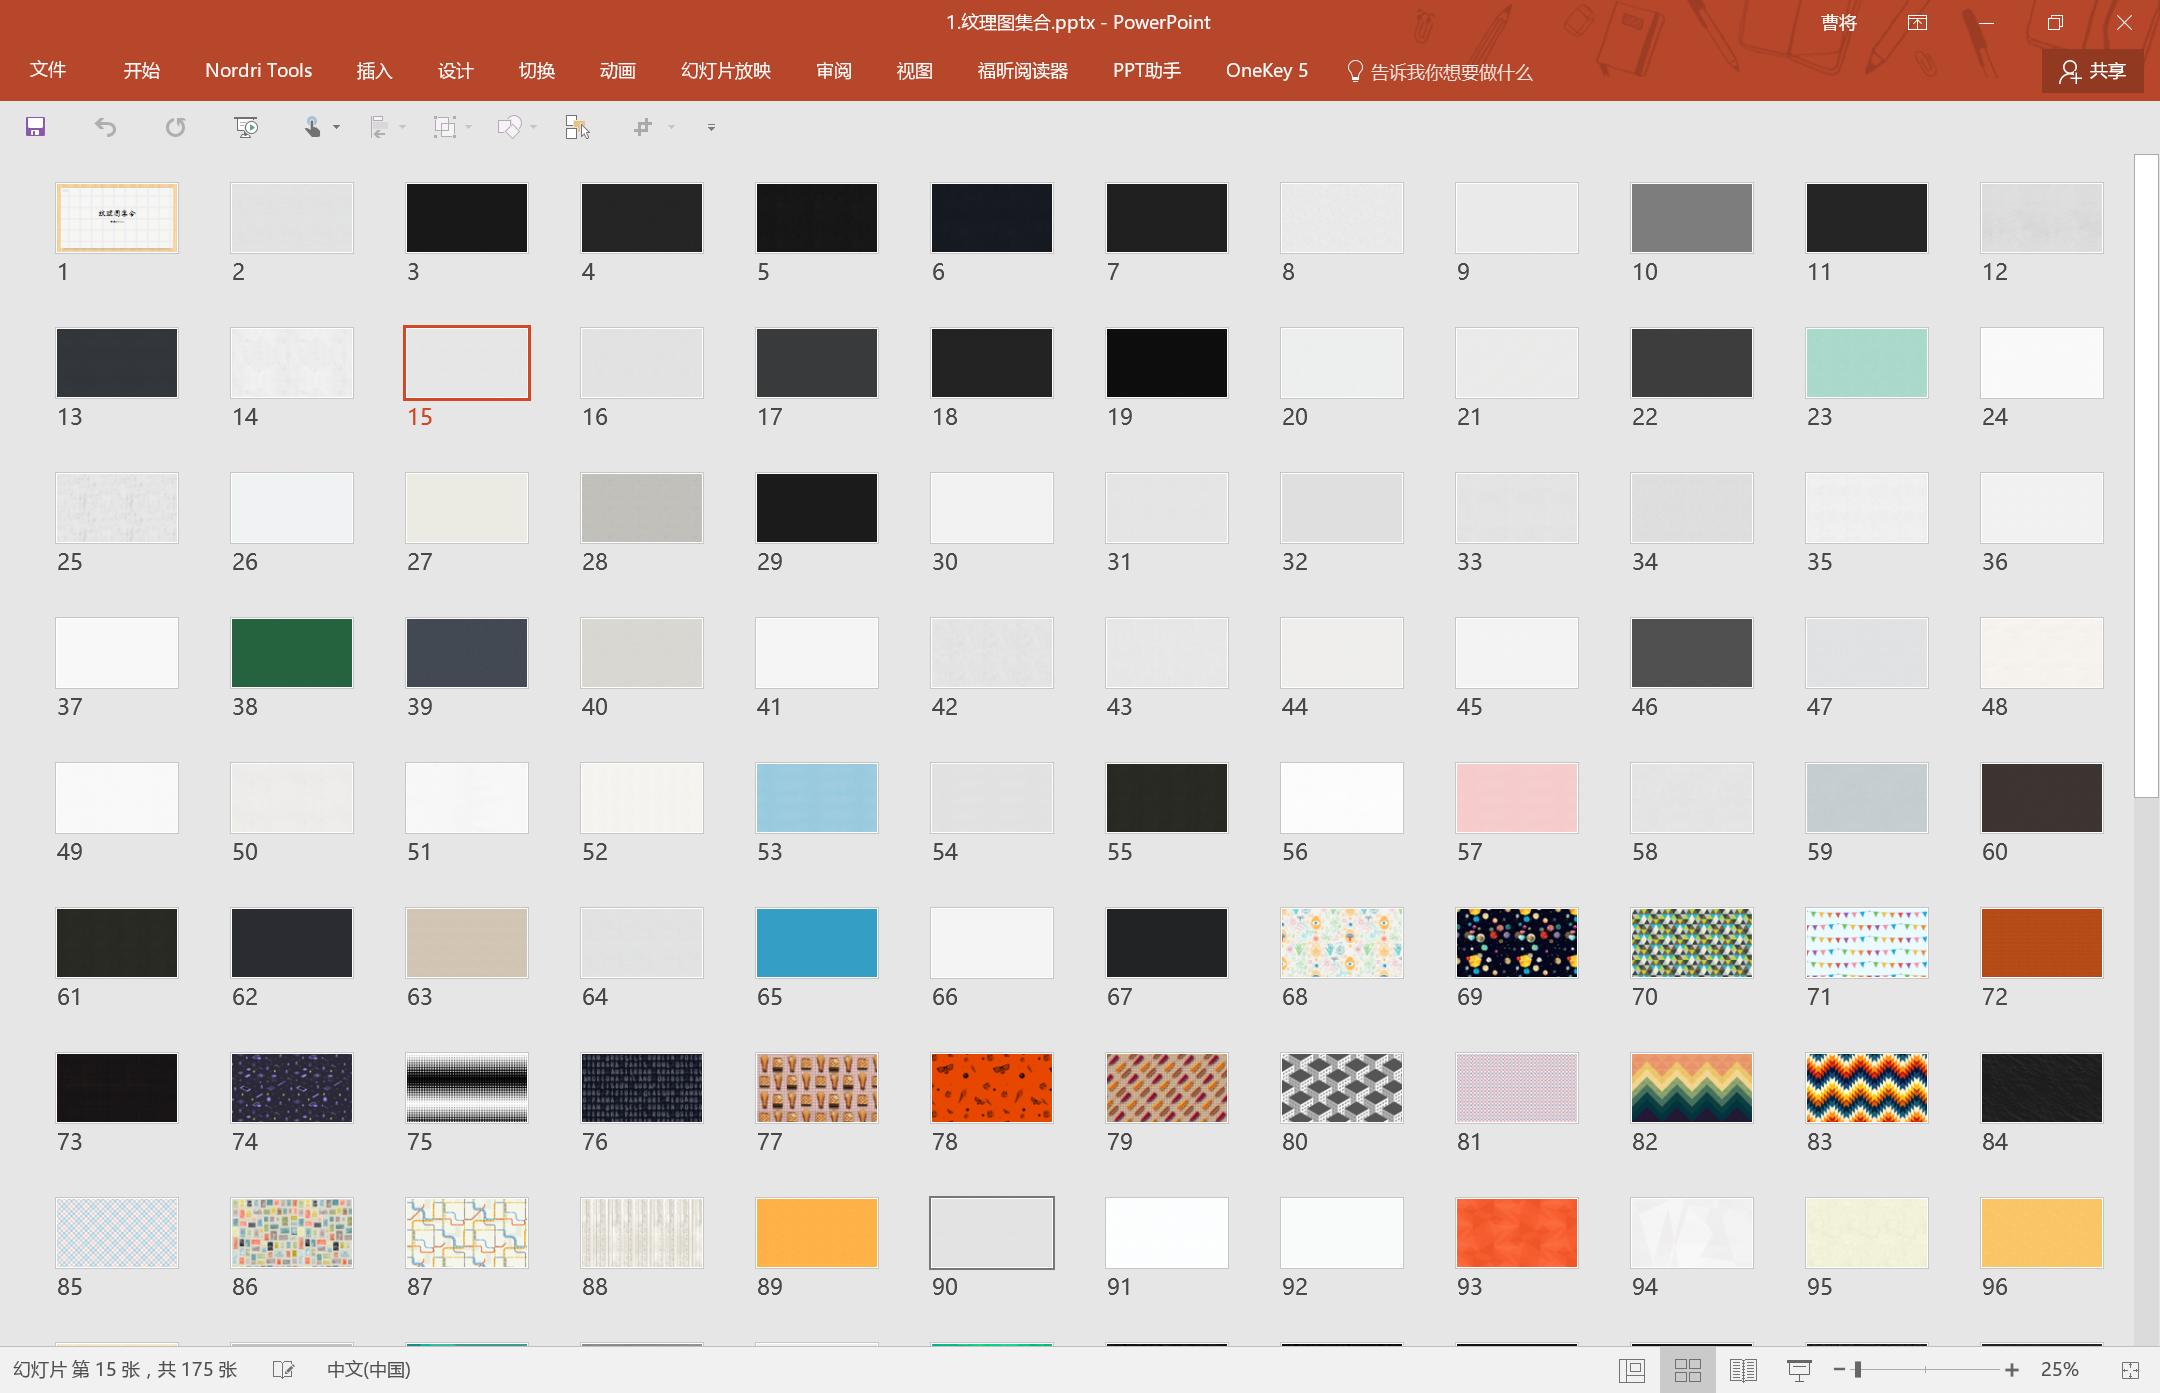Select slide 23 mint green thumbnail
The width and height of the screenshot is (2160, 1393).
(1866, 363)
